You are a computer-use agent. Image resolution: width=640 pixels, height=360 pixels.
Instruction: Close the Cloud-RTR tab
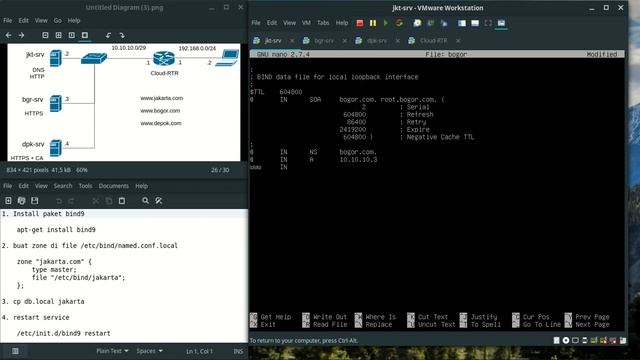pos(458,41)
